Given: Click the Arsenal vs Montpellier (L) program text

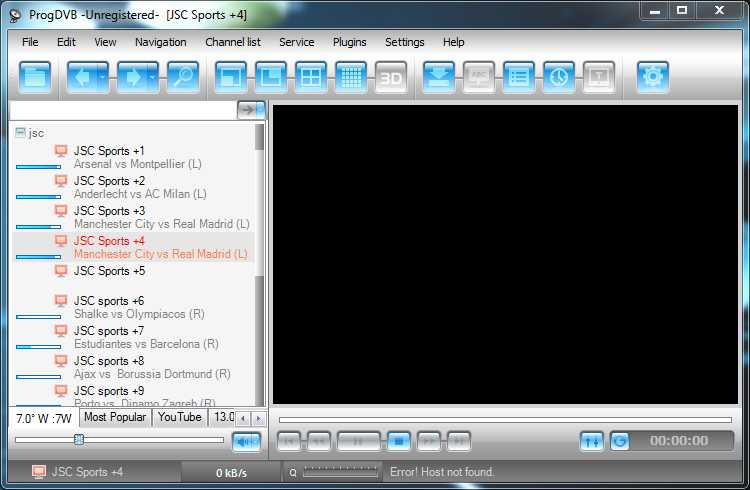Looking at the screenshot, I should pos(138,164).
